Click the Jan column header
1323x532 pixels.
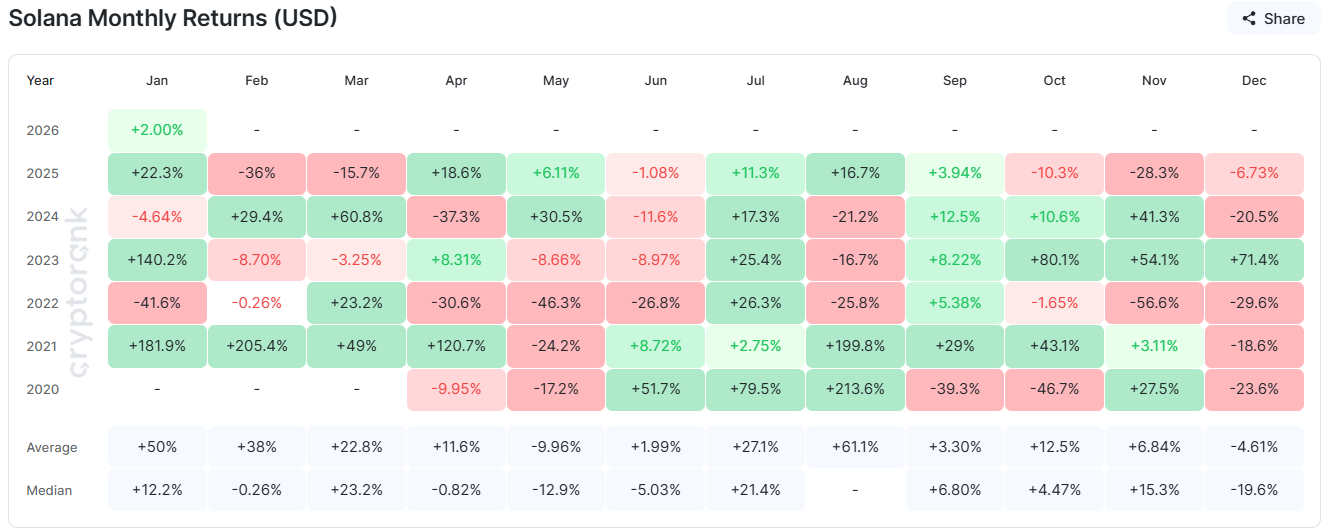tap(157, 80)
